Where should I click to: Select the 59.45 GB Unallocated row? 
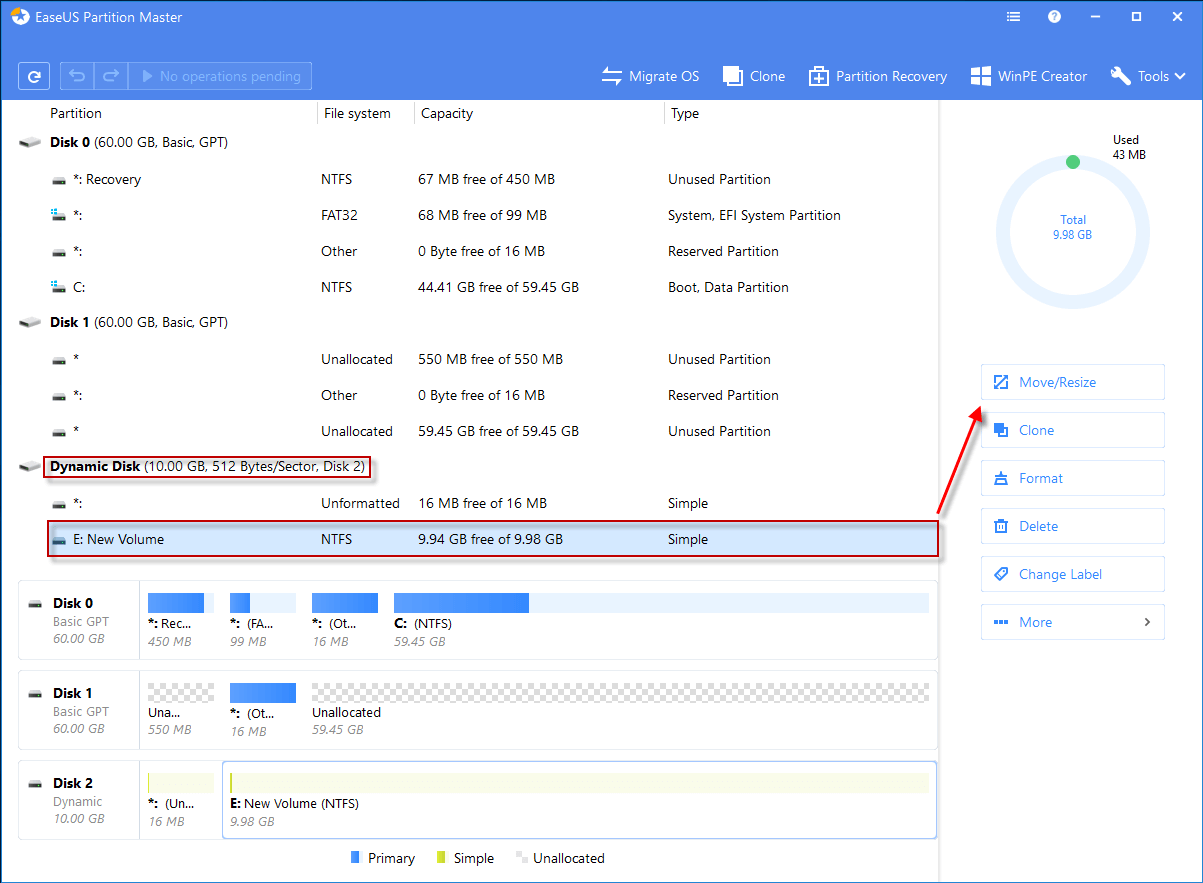(x=493, y=431)
